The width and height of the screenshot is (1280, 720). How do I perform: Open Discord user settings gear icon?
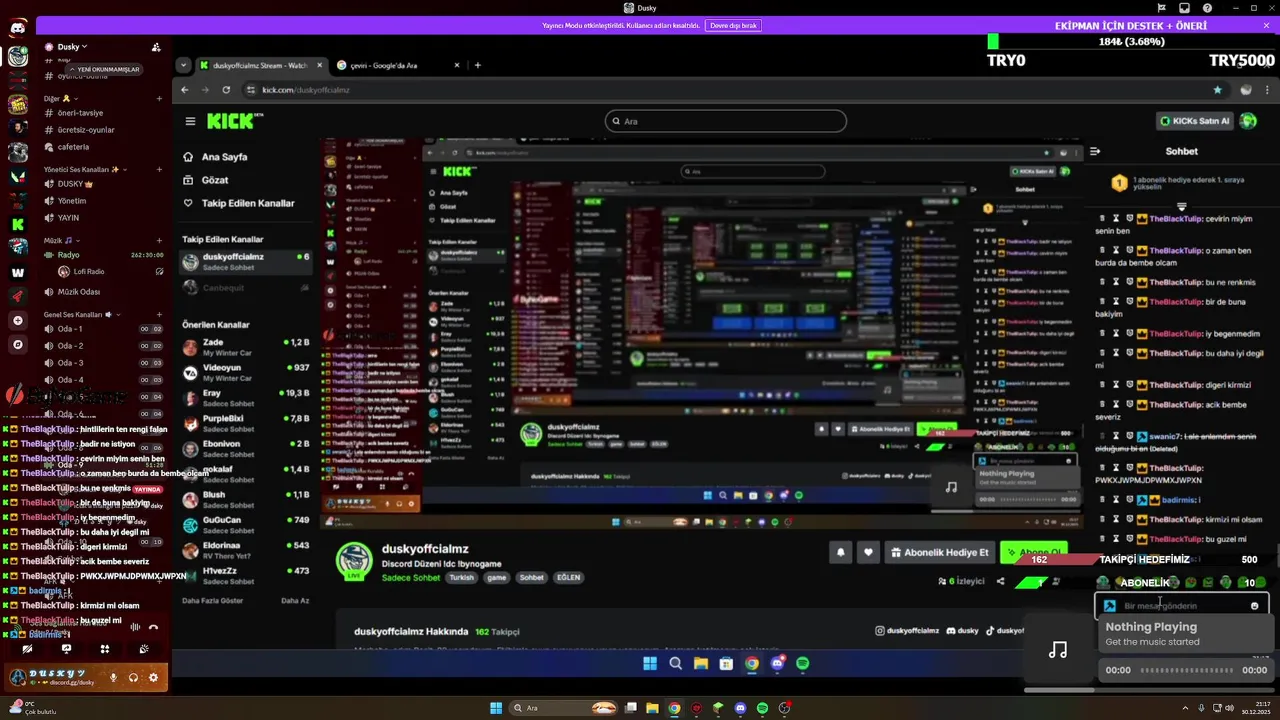coord(153,677)
